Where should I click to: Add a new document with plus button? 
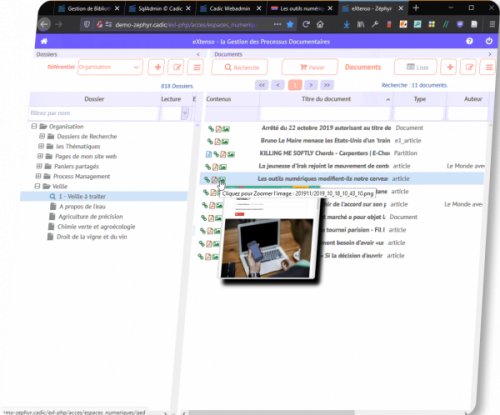(450, 67)
